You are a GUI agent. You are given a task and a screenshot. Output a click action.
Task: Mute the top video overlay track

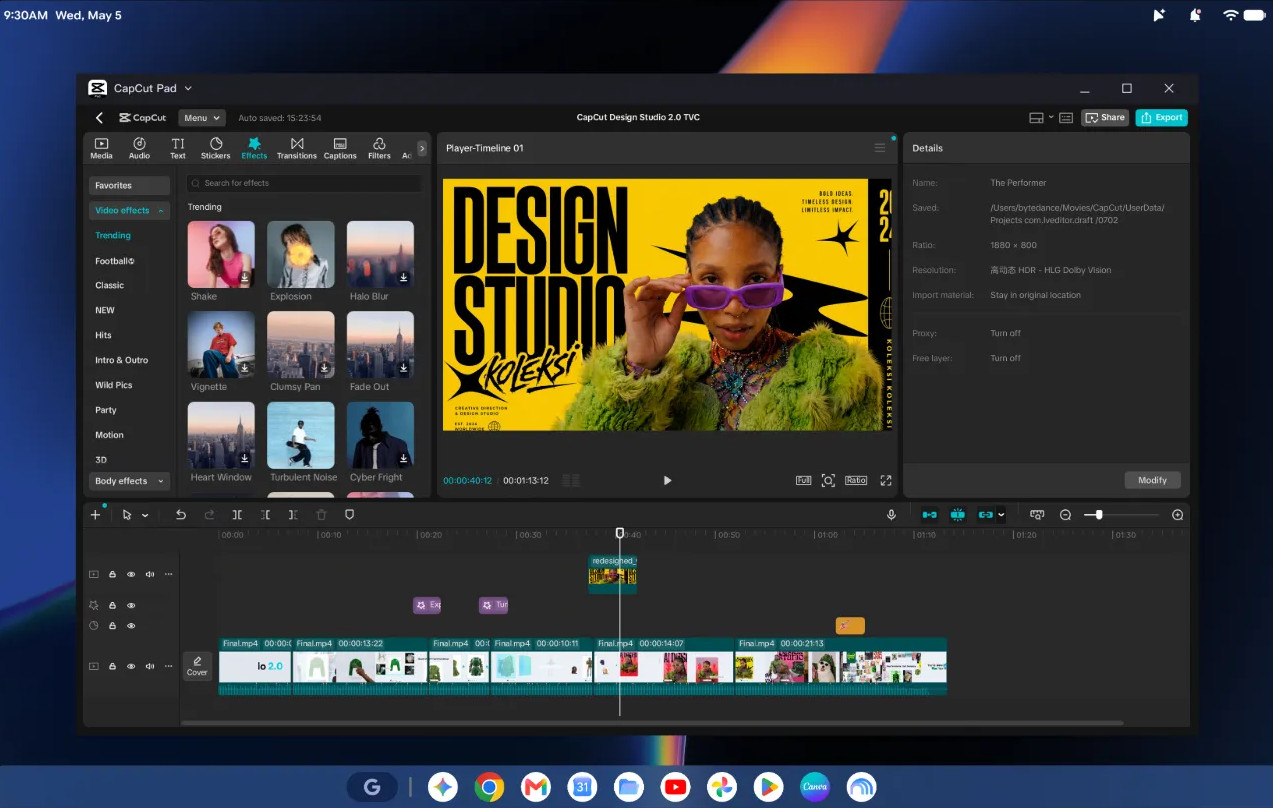point(150,574)
